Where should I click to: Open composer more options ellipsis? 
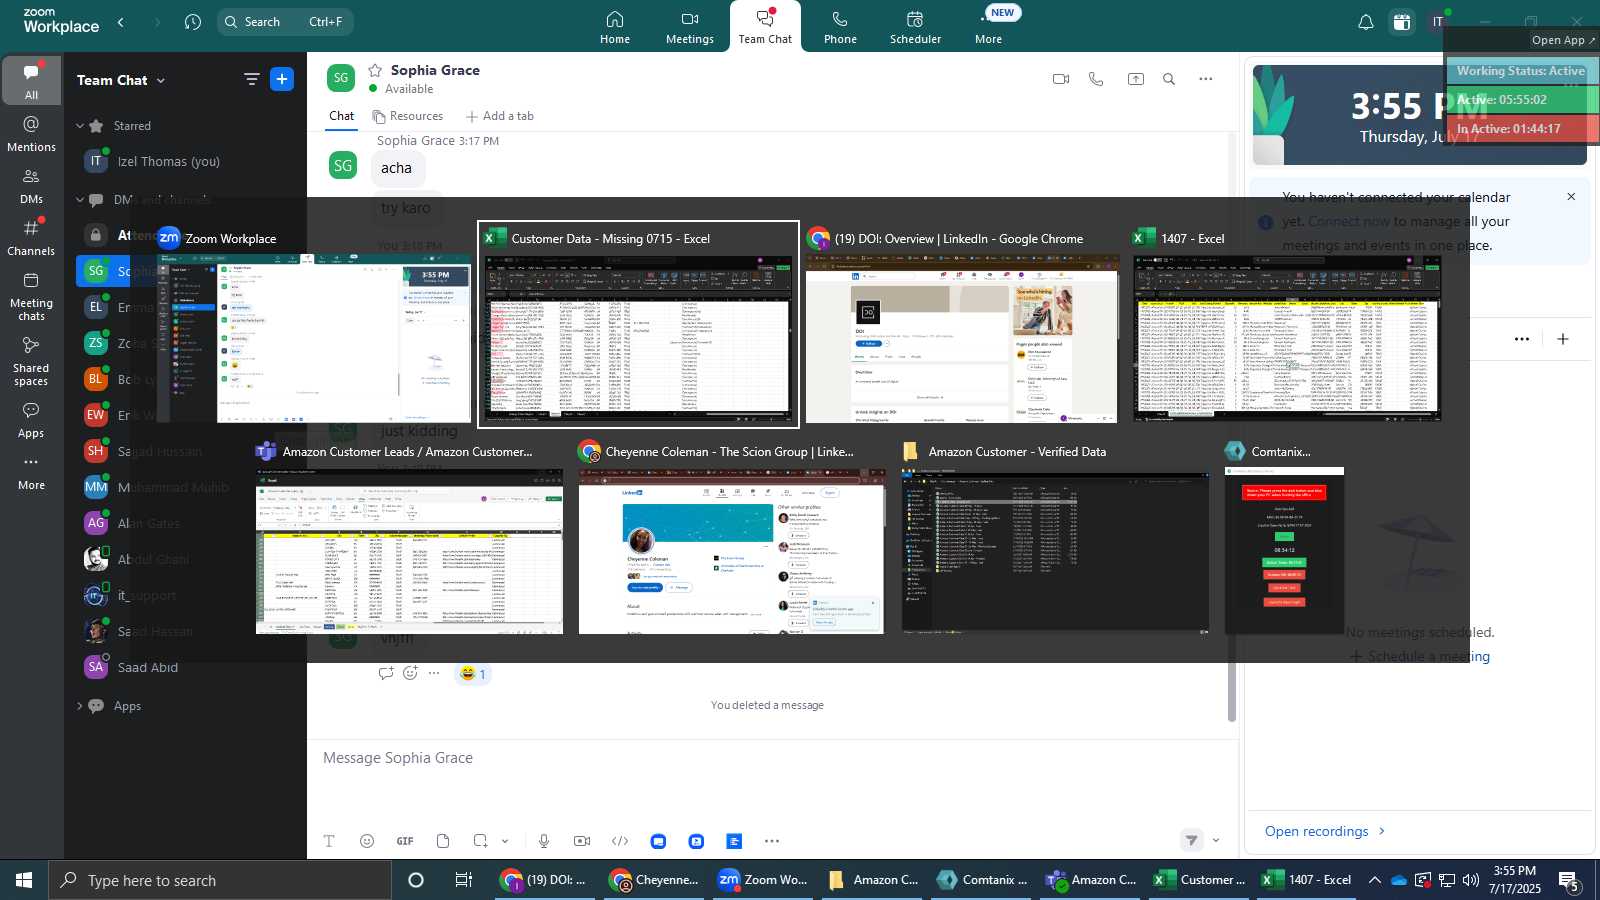(772, 841)
